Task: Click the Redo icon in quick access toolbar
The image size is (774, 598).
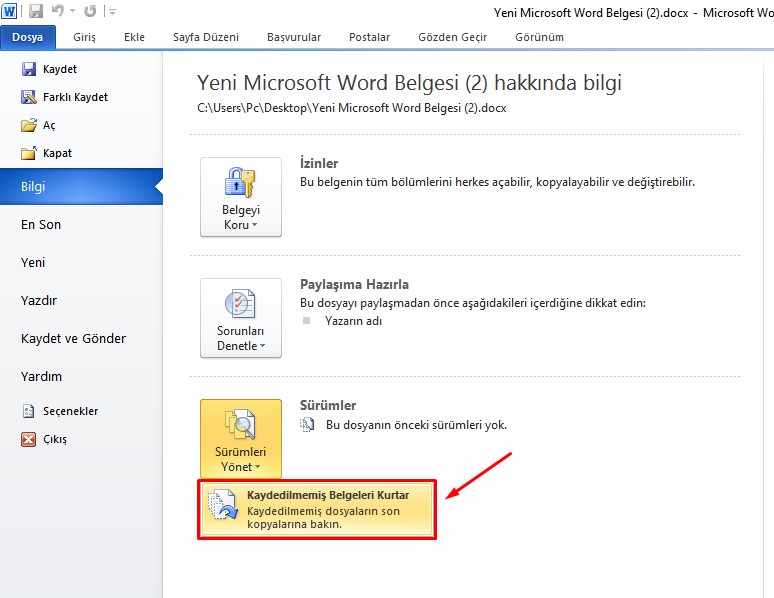Action: point(90,12)
